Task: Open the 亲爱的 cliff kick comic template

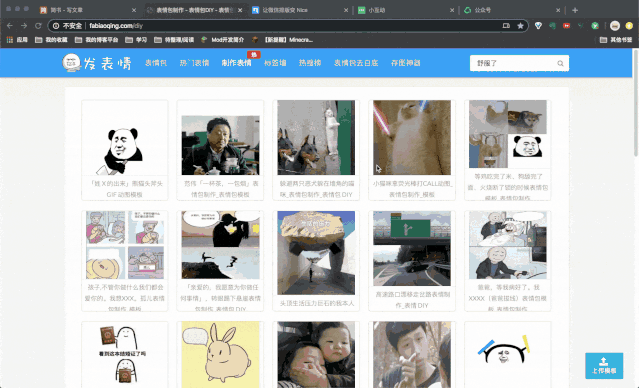Action: 220,245
